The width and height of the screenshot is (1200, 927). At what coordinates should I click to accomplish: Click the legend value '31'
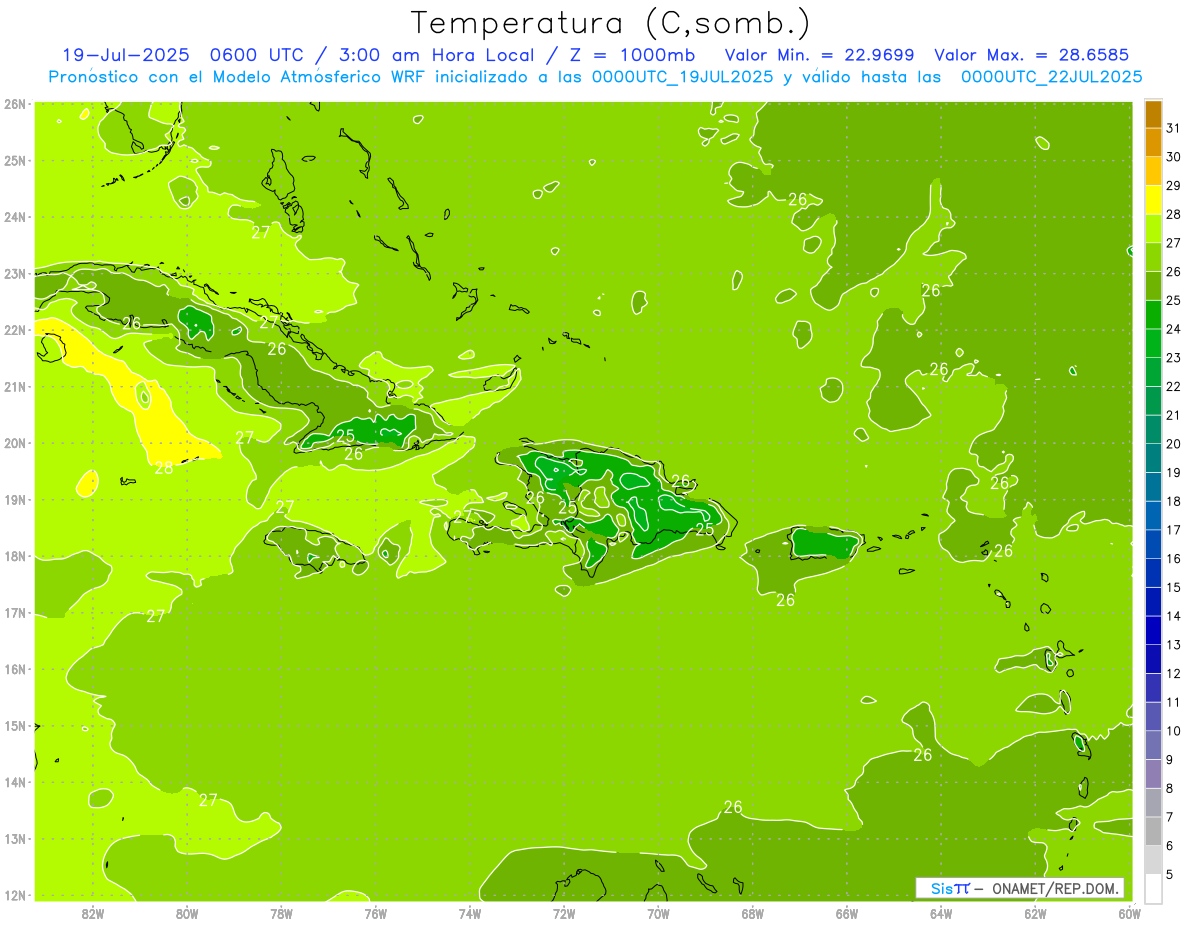click(1173, 128)
